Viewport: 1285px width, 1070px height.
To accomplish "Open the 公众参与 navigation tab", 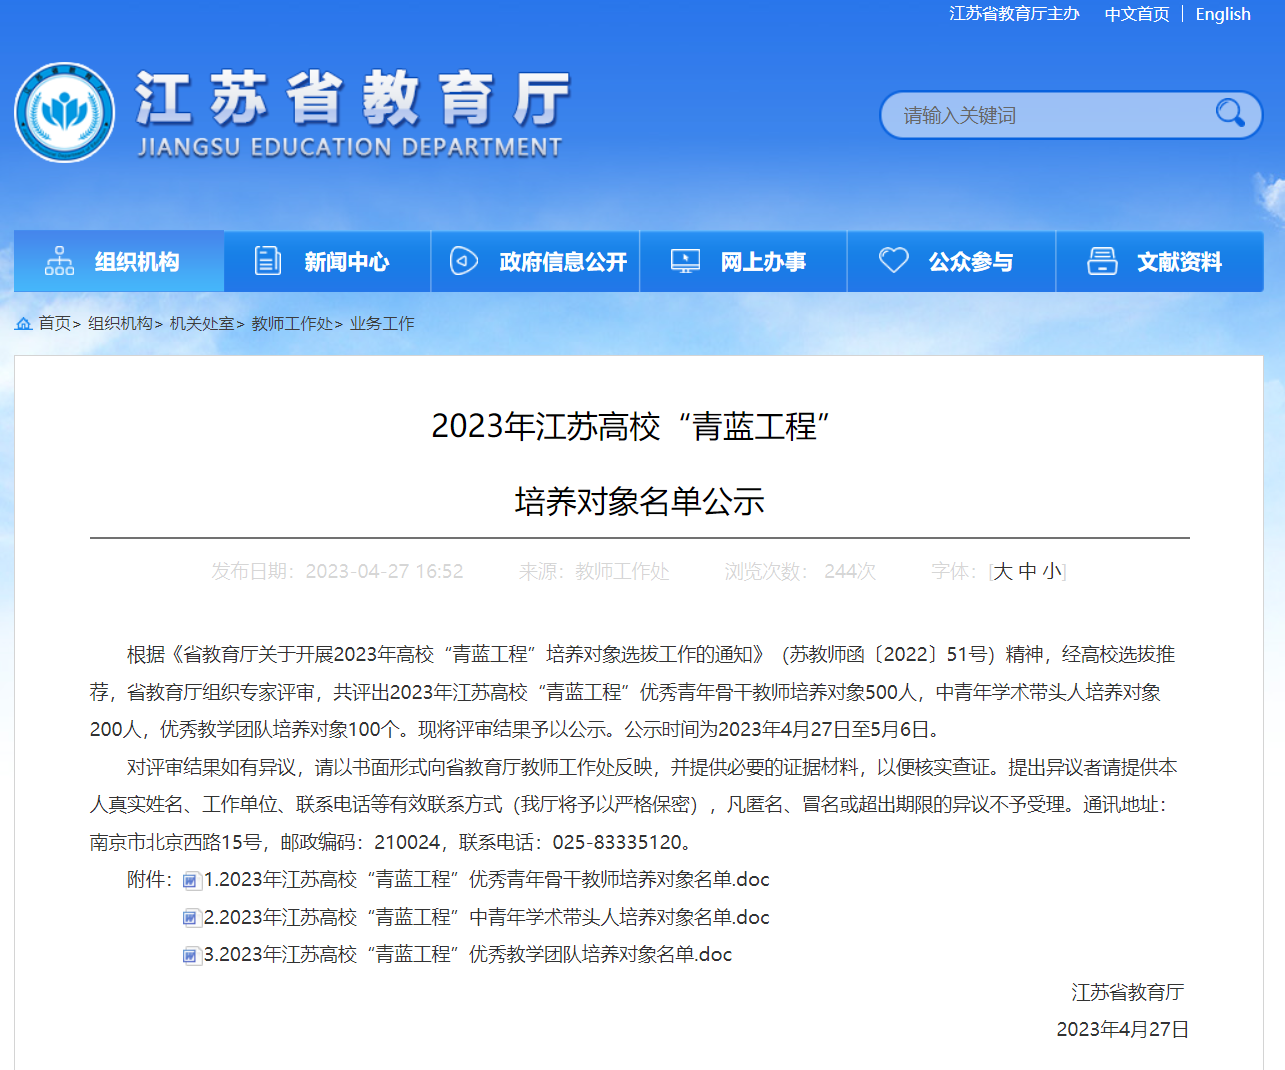I will click(952, 261).
